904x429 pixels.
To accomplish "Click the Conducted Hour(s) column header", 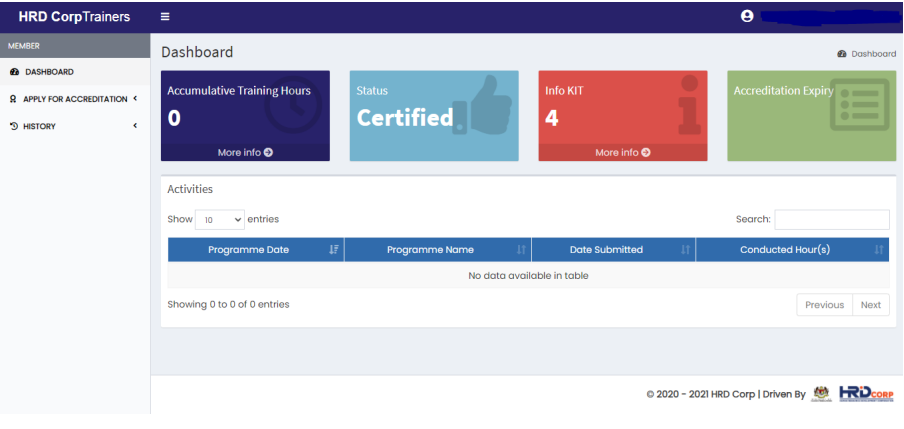I will tap(792, 250).
